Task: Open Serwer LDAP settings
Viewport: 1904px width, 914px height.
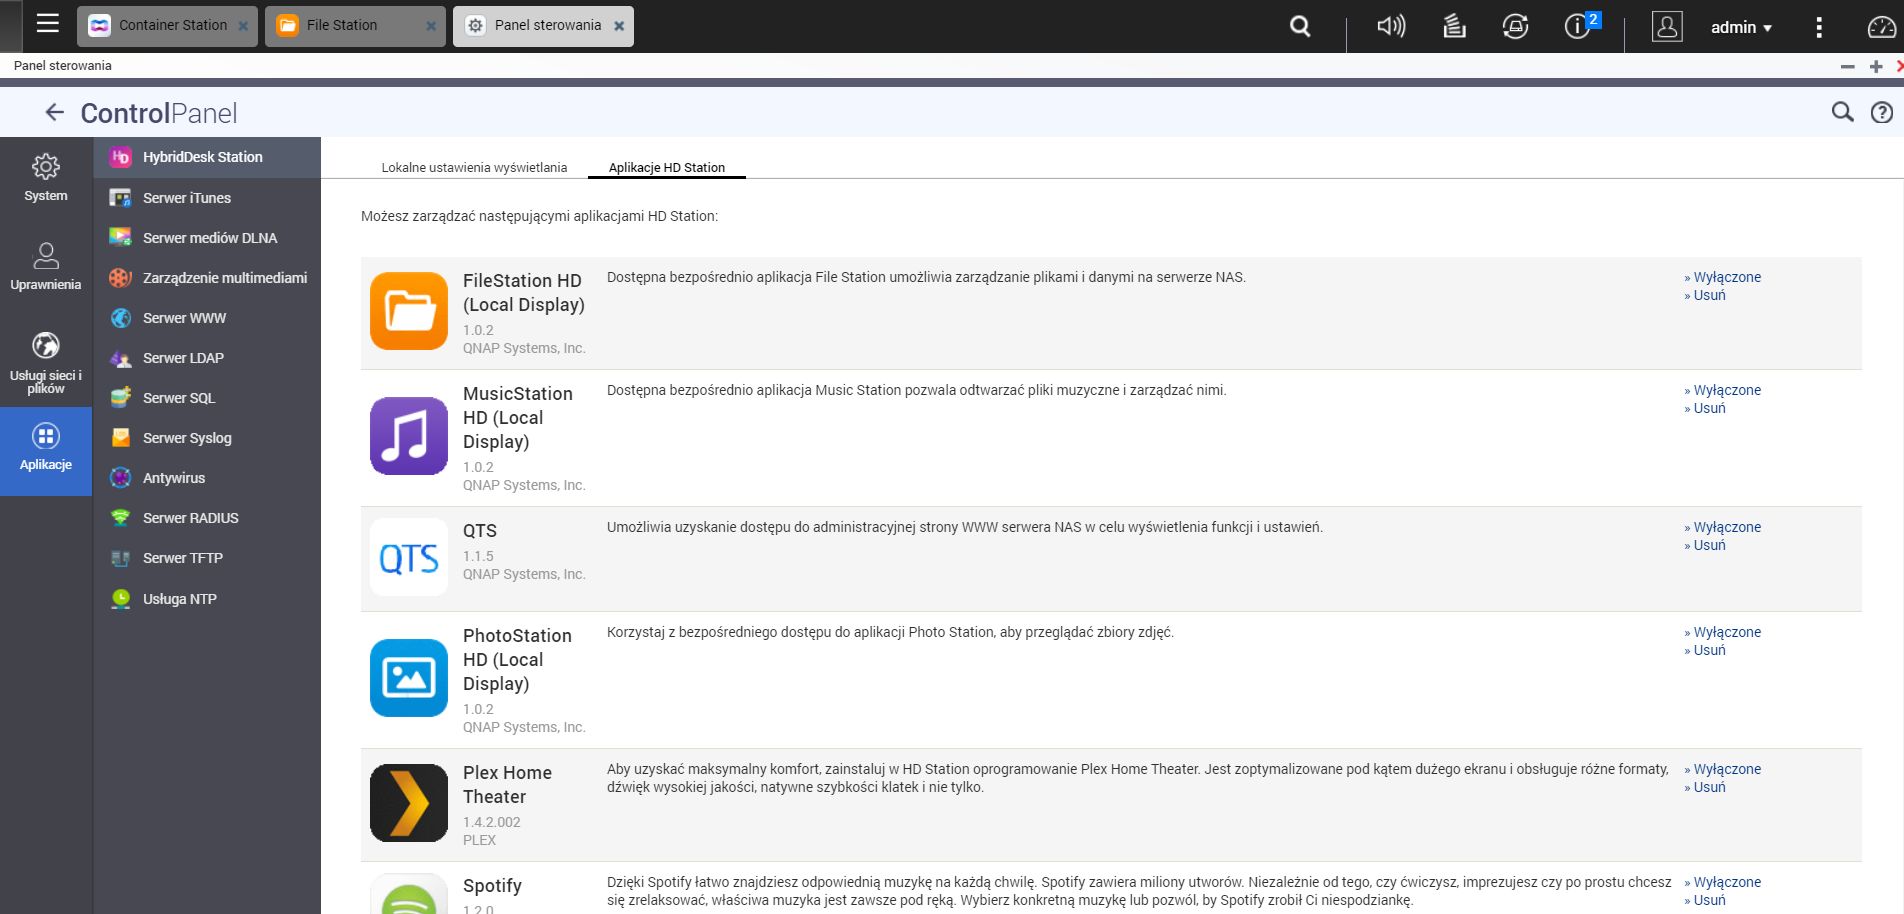Action: [207, 358]
